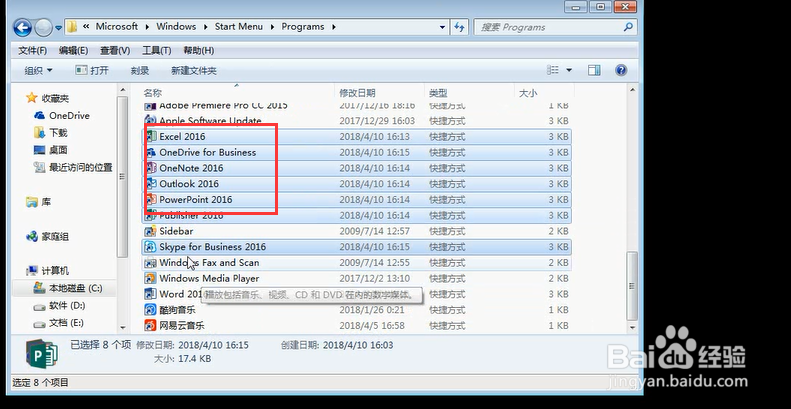Toggle the preview pane icon
791x409 pixels.
click(594, 70)
